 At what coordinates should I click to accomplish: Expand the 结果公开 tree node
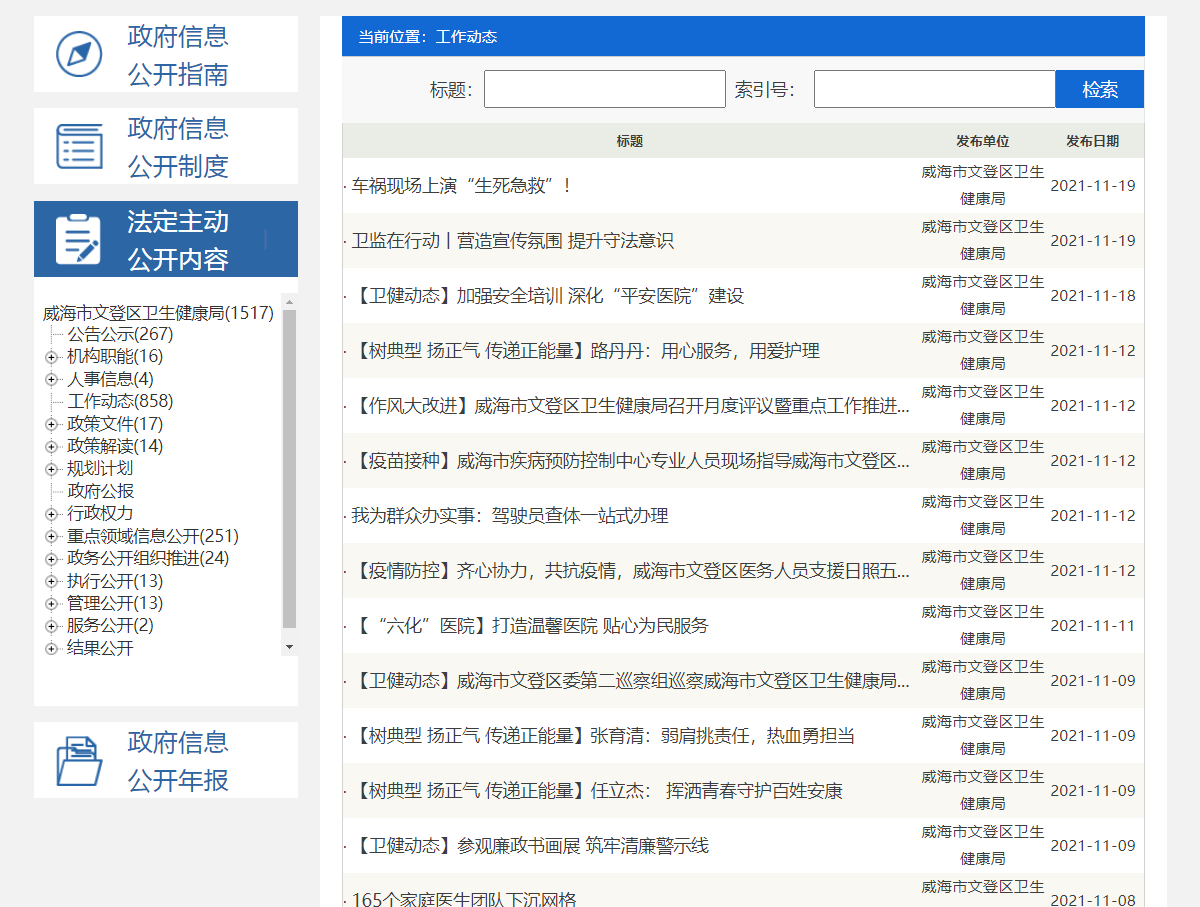pos(52,649)
